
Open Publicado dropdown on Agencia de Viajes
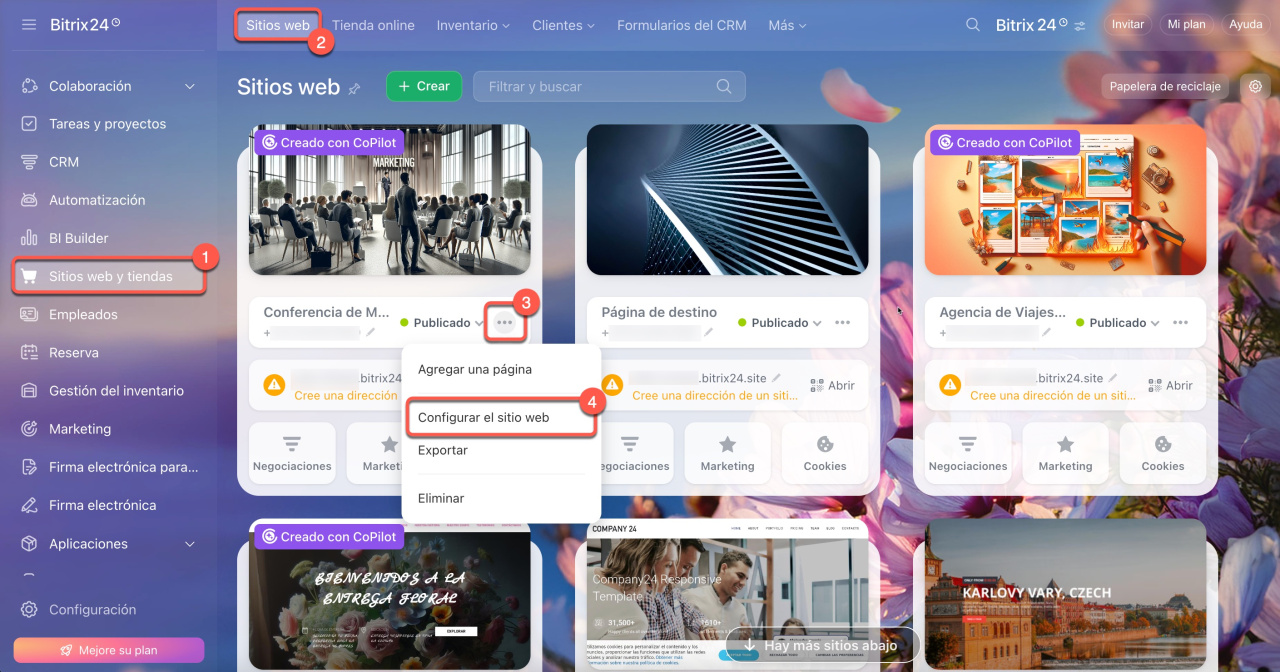point(1117,323)
